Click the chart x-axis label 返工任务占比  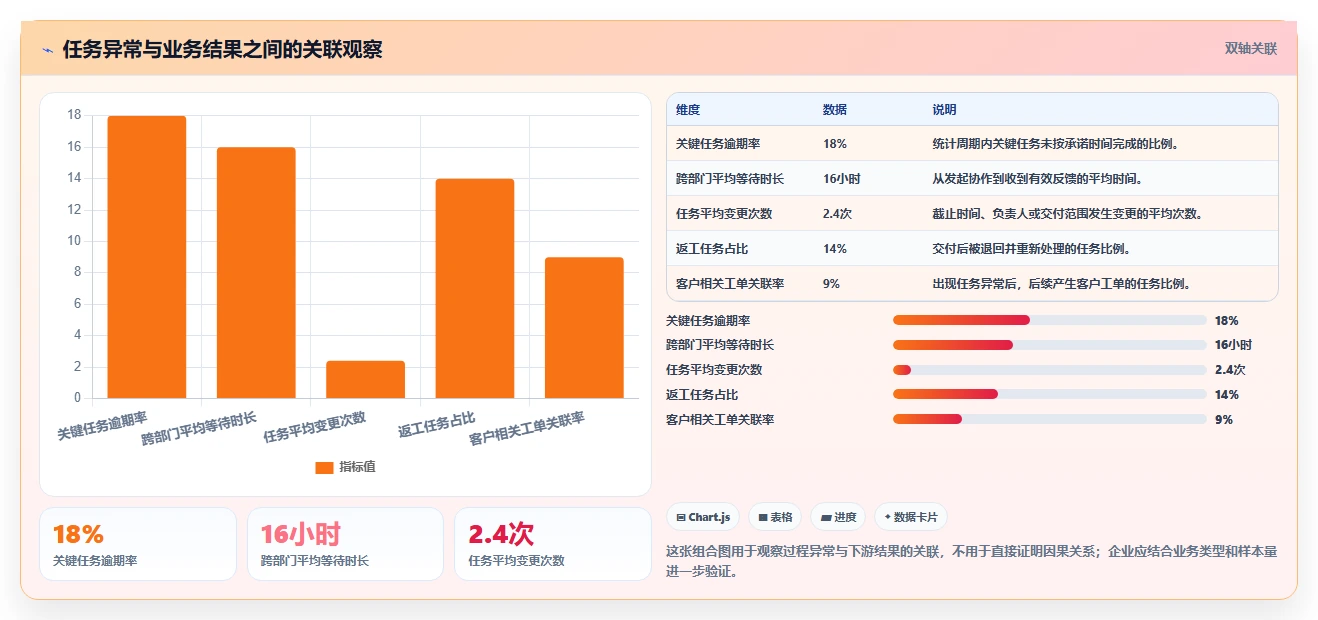click(x=436, y=425)
